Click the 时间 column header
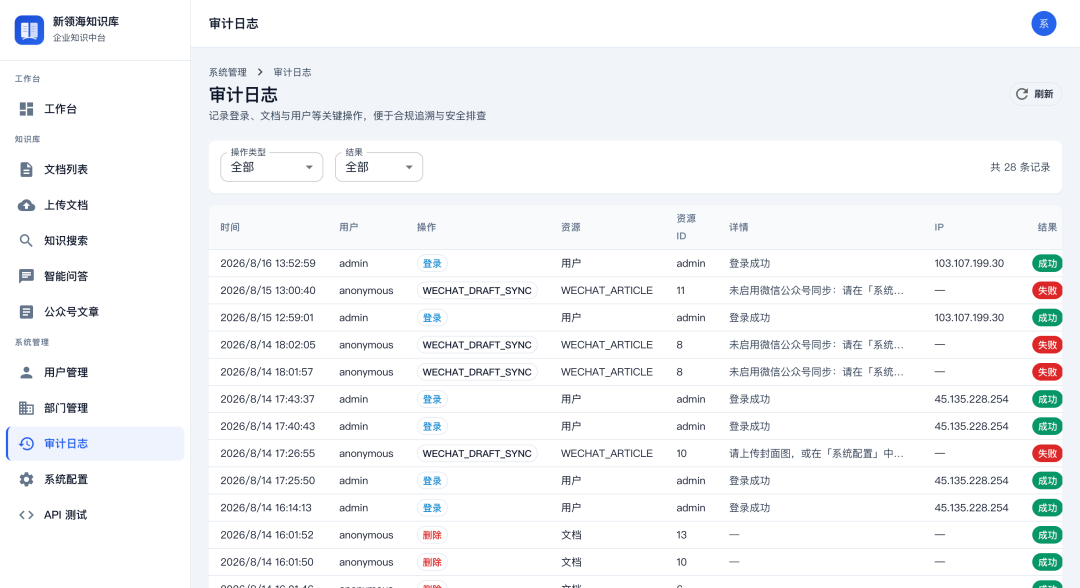1080x588 pixels. [x=230, y=227]
